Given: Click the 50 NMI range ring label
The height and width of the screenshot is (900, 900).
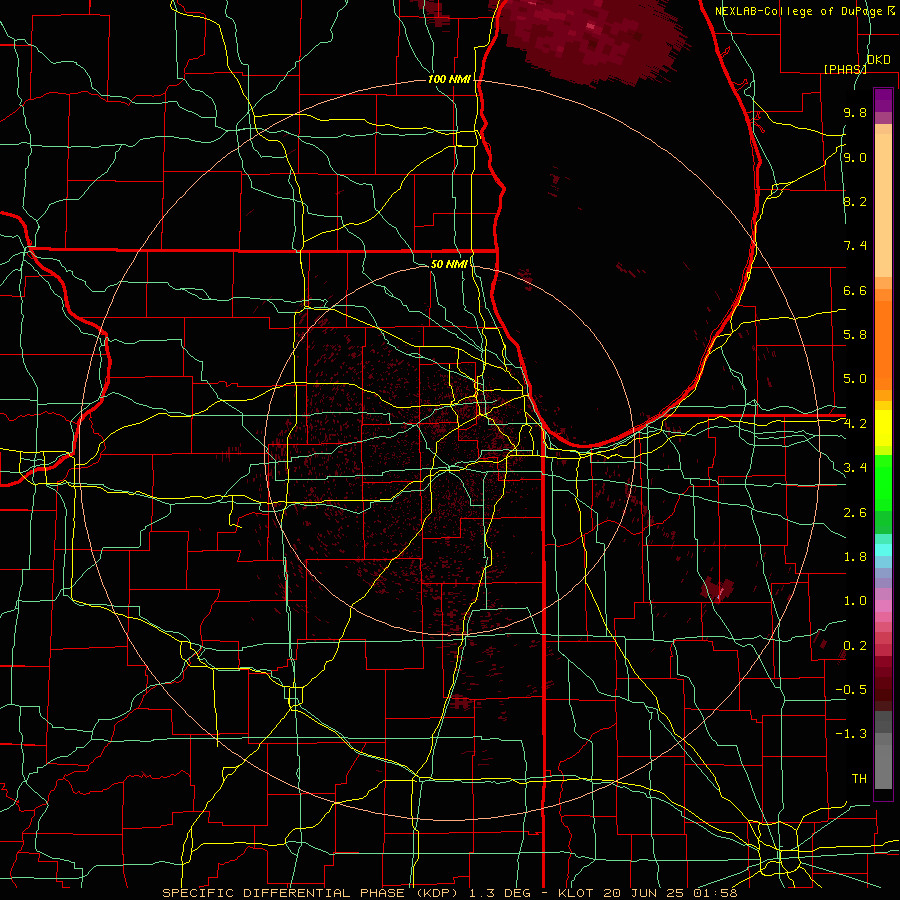Looking at the screenshot, I should tap(449, 264).
